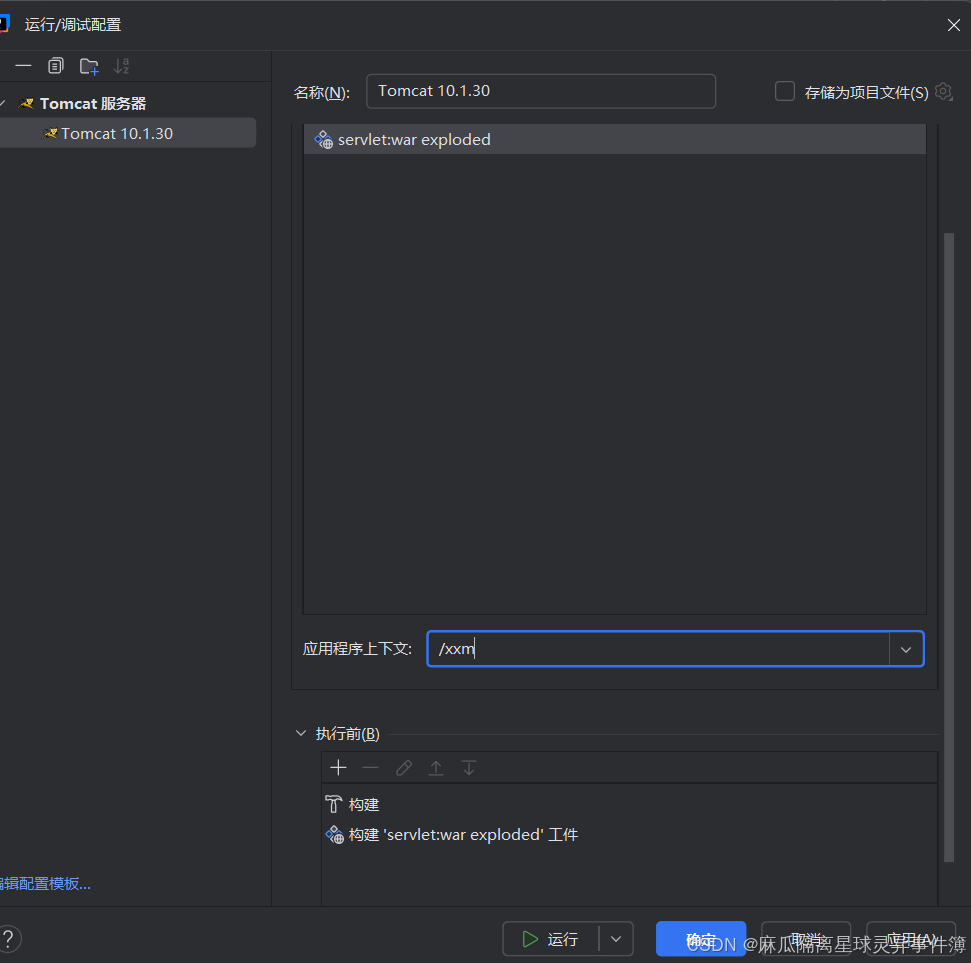Open the application context dropdown arrow
Screen dimensions: 971x963
point(906,649)
